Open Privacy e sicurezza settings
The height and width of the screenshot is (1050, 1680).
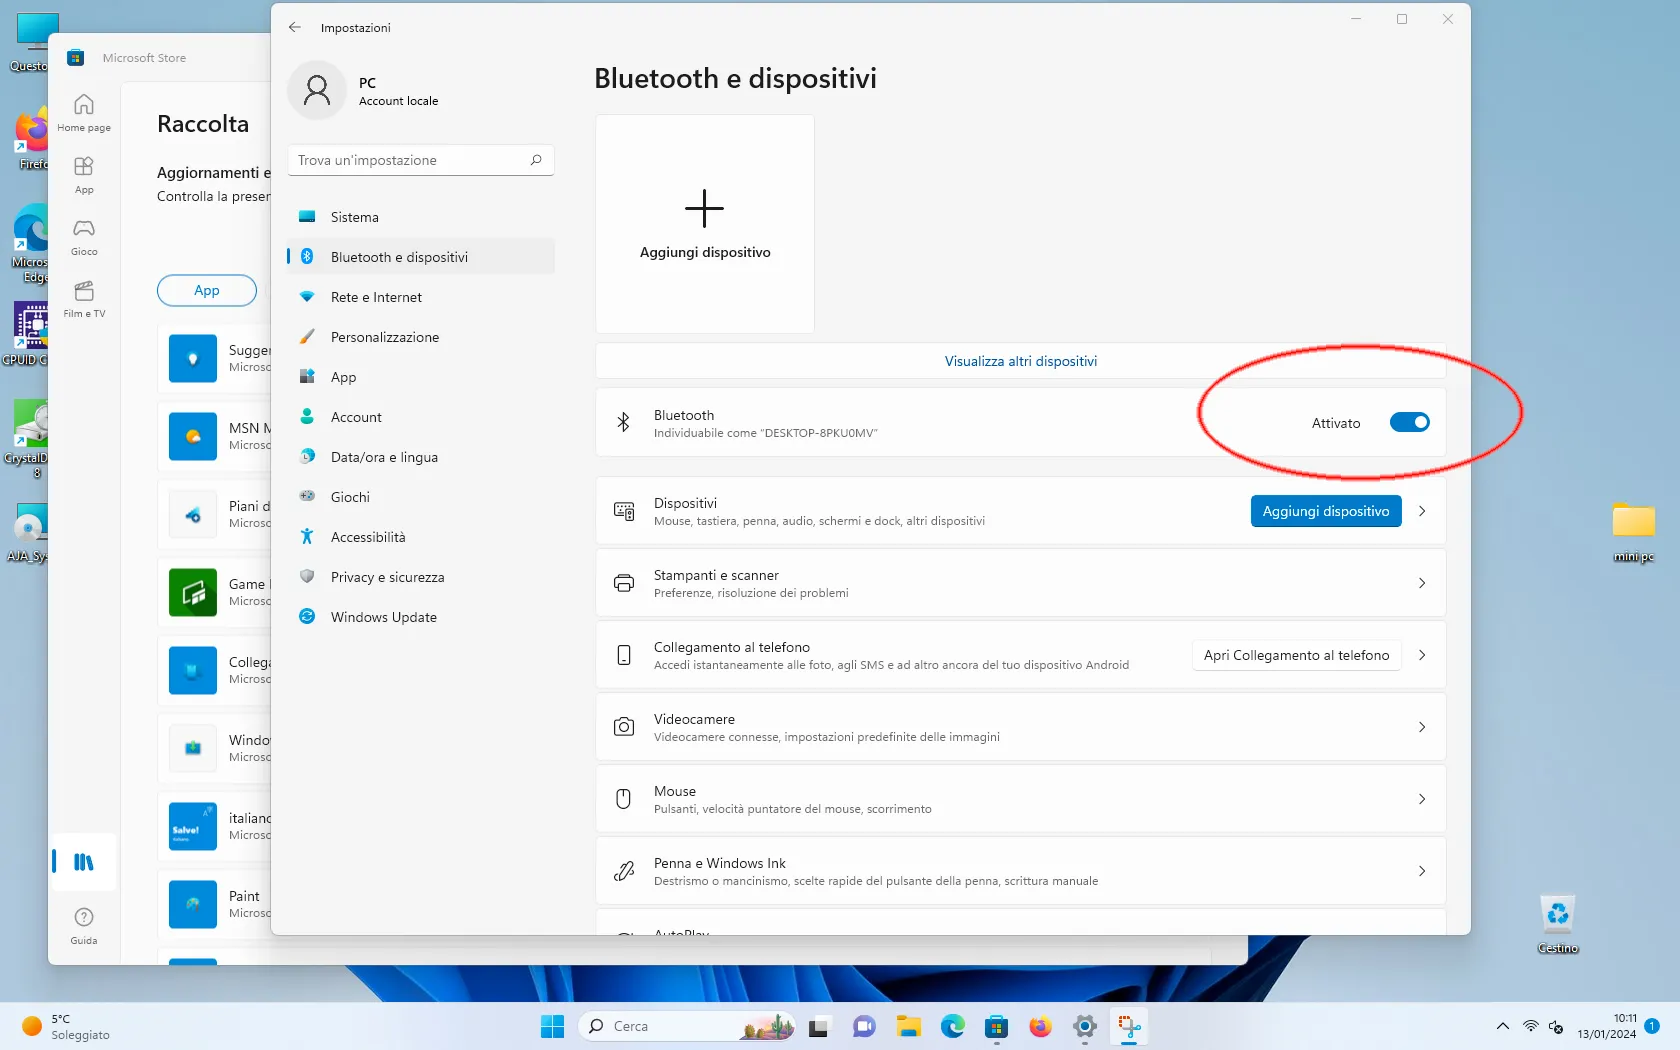[x=388, y=577]
